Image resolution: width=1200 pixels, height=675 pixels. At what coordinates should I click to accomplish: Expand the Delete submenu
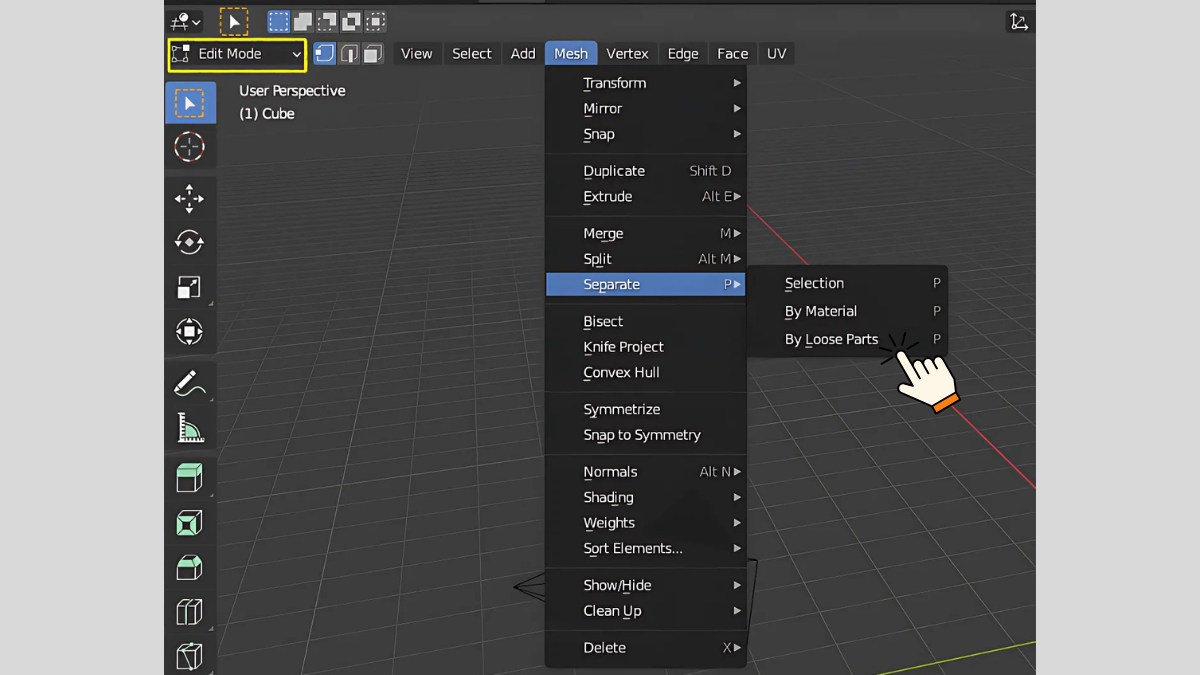point(646,648)
